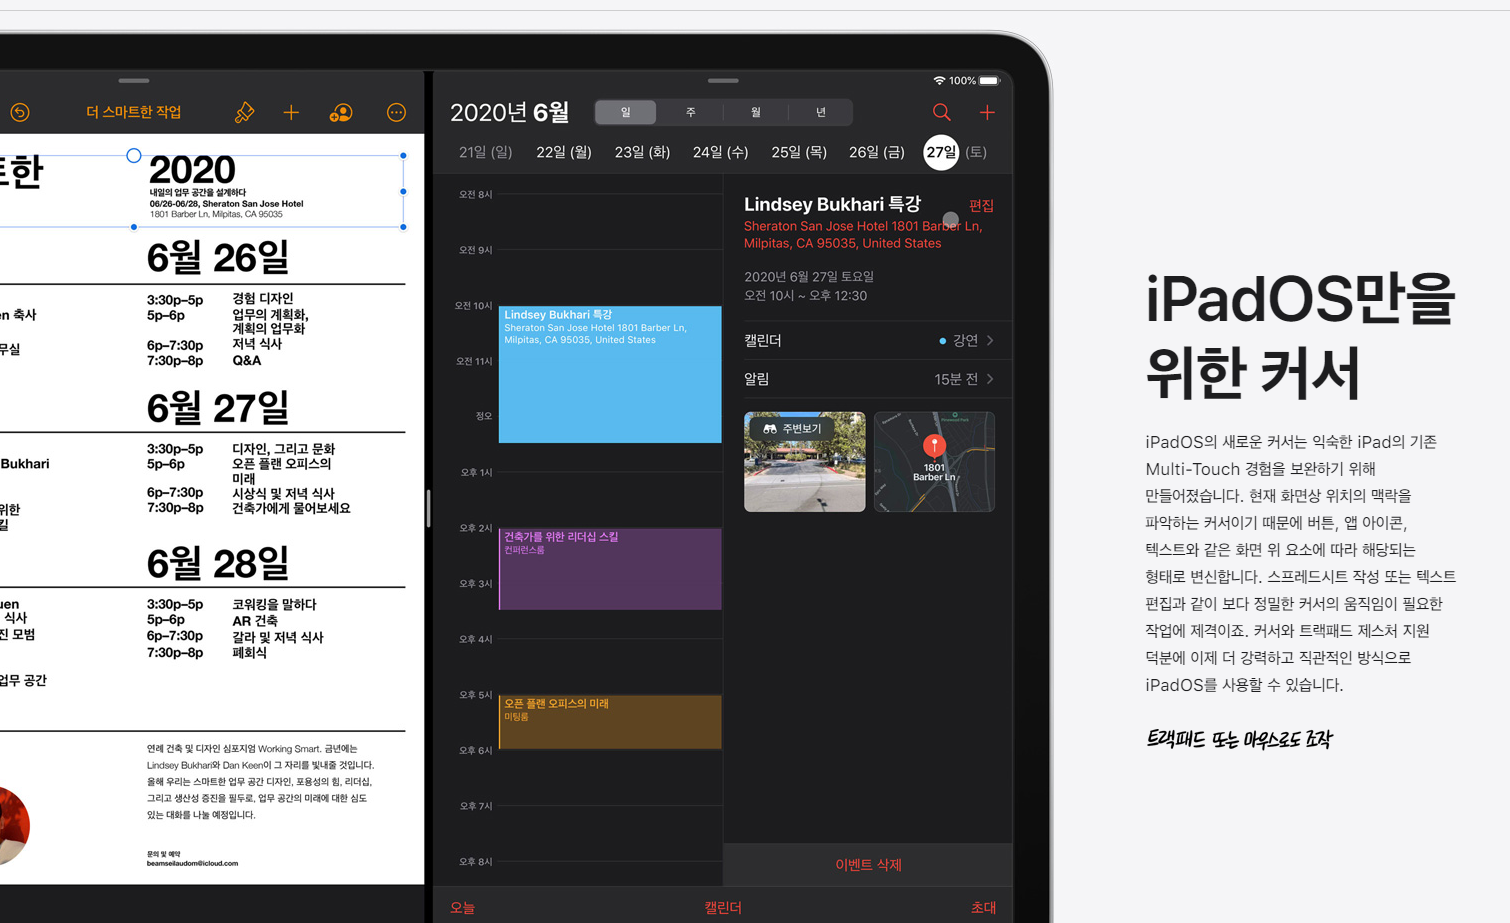Tap the Pages top multitasking handle
The image size is (1510, 923).
133,80
